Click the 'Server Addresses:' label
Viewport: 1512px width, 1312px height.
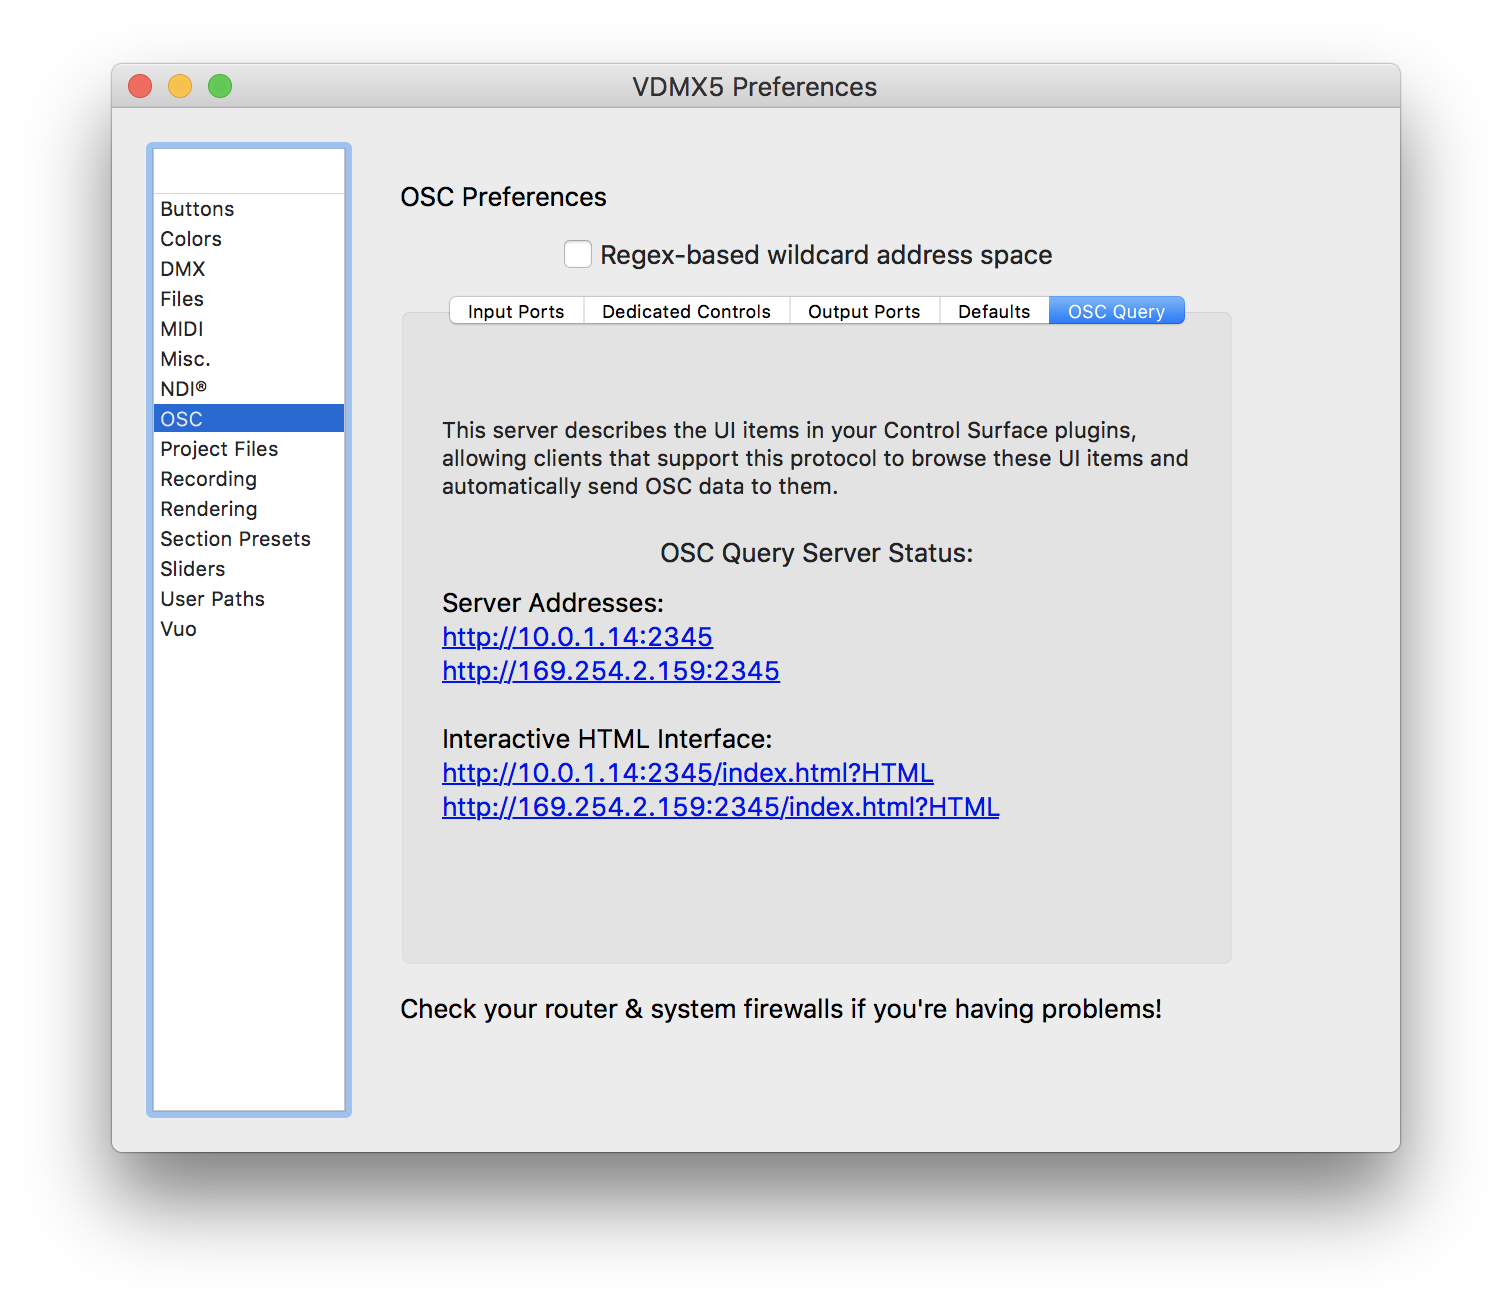553,603
